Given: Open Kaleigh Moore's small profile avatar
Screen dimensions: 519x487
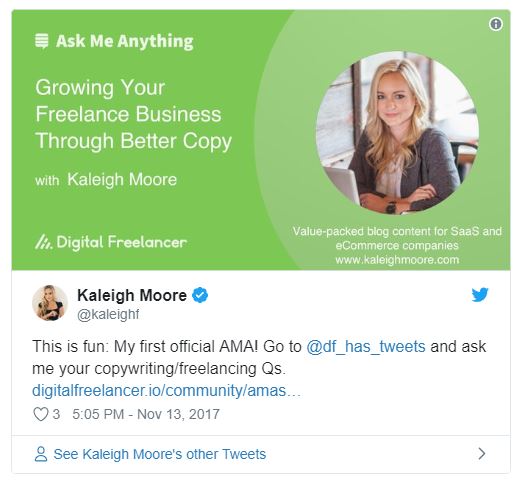Looking at the screenshot, I should [50, 303].
